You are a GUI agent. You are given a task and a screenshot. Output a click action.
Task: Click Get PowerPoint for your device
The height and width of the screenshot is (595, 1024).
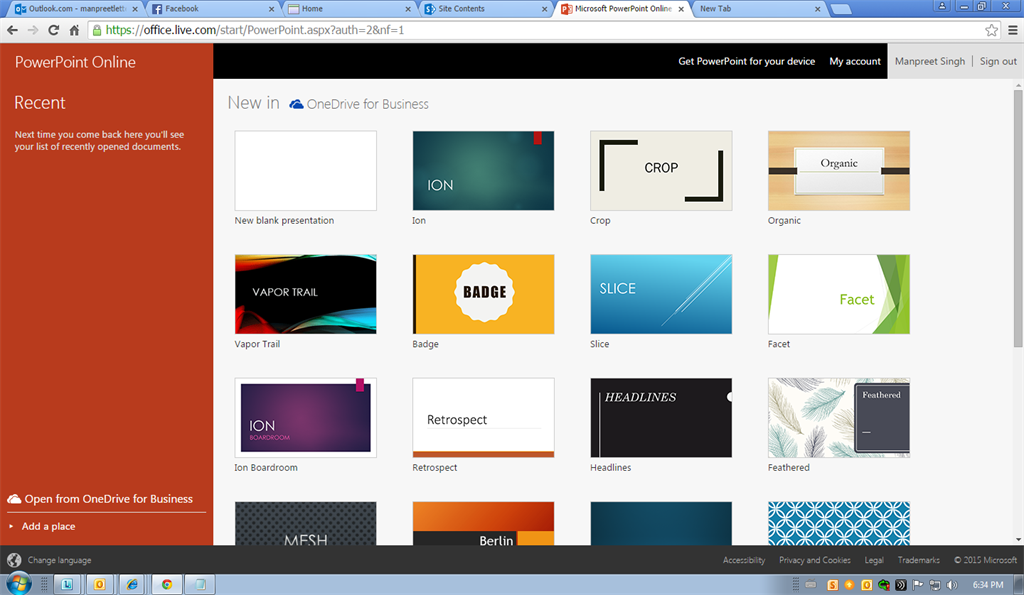click(x=746, y=61)
